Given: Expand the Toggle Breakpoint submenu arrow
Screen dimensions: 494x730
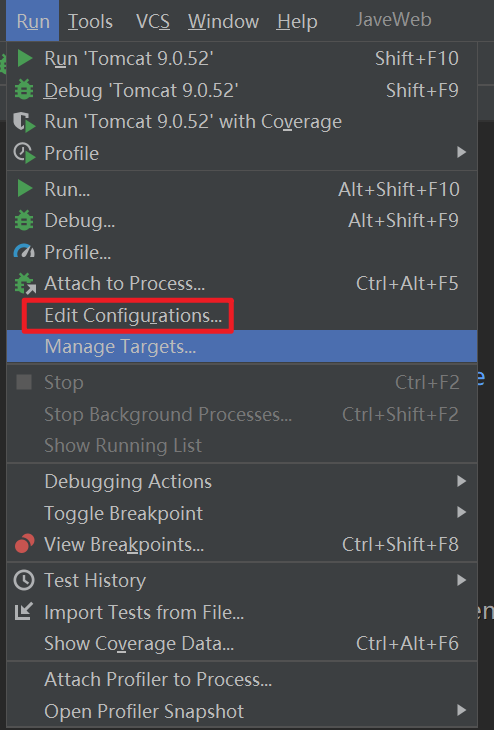Looking at the screenshot, I should [x=461, y=512].
